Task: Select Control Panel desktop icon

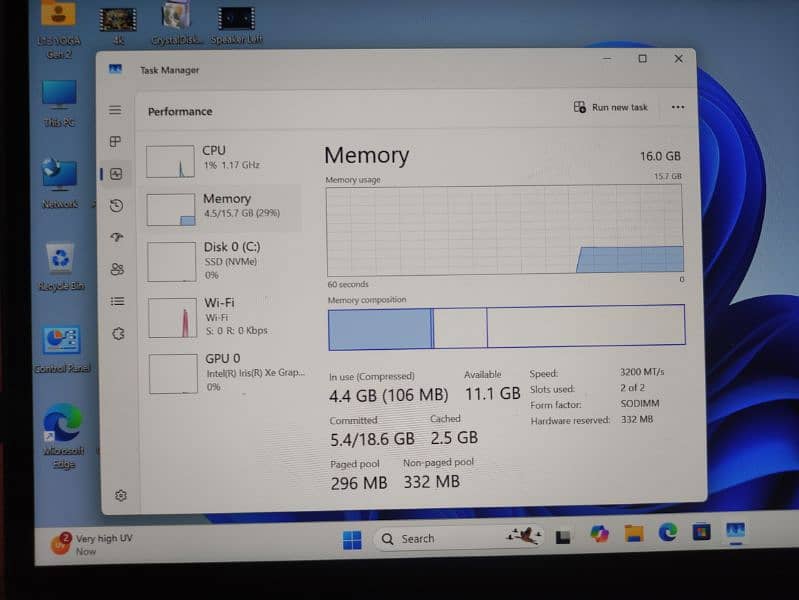Action: [62, 349]
